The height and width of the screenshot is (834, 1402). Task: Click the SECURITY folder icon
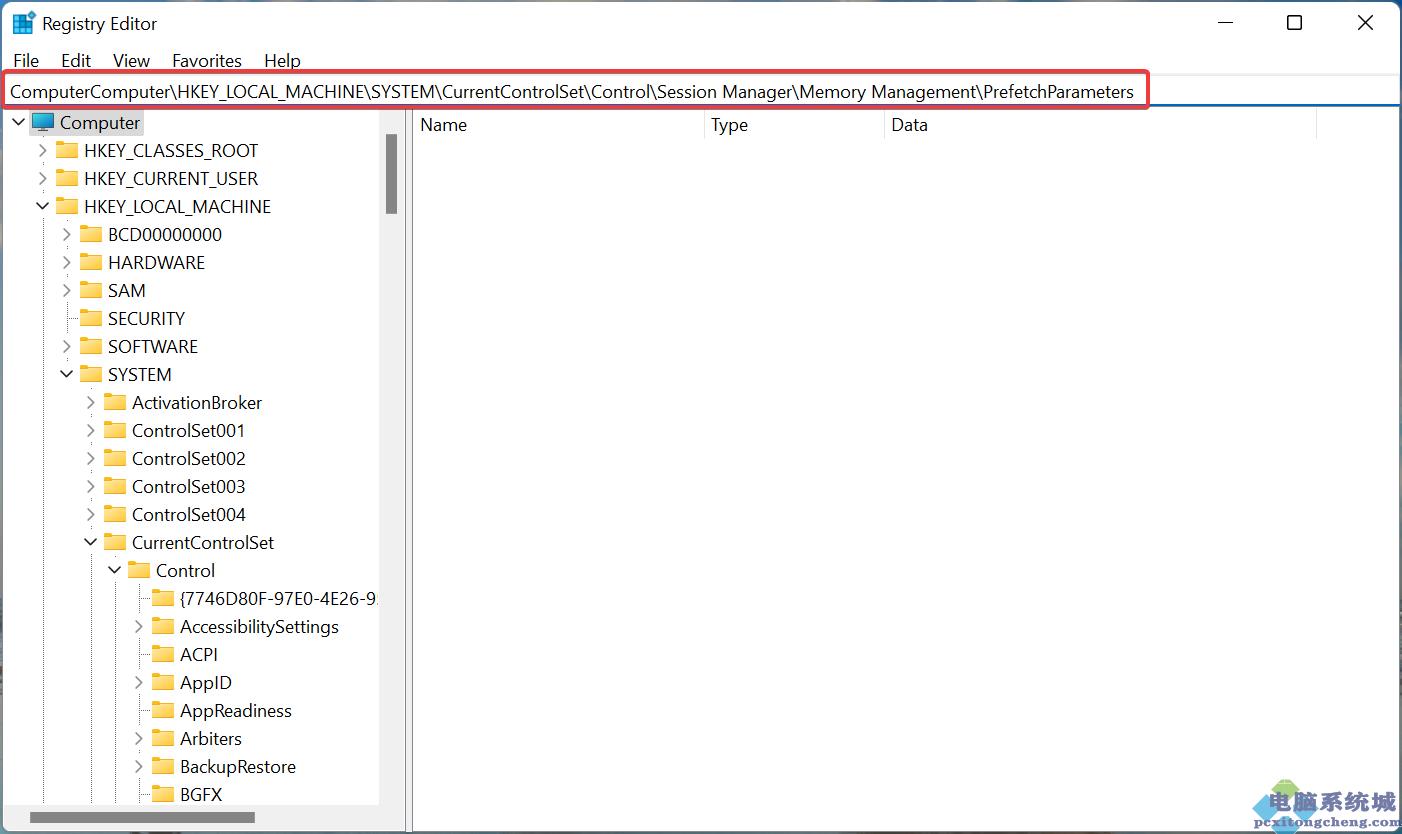91,318
